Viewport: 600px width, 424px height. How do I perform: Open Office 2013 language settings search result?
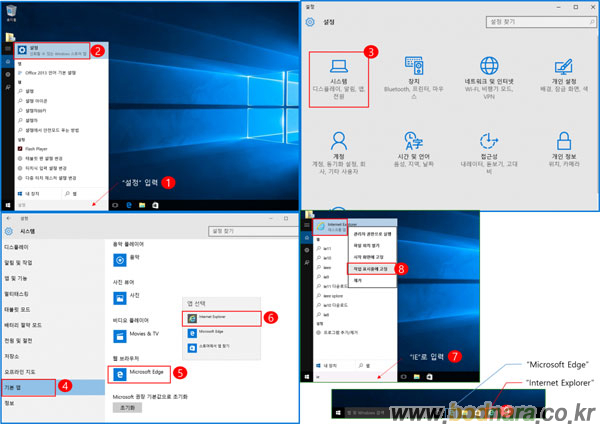47,73
